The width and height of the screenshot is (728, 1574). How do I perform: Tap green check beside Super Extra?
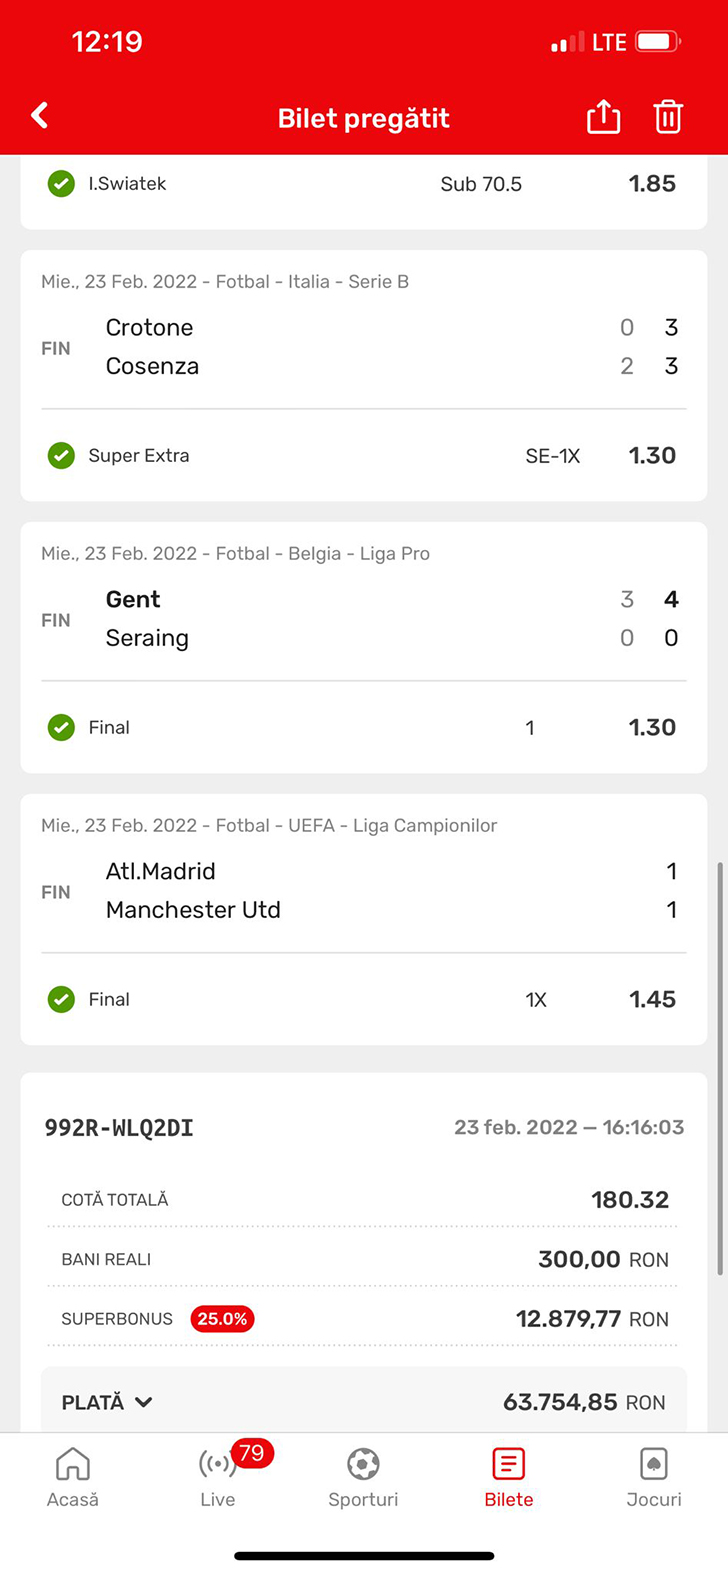61,456
